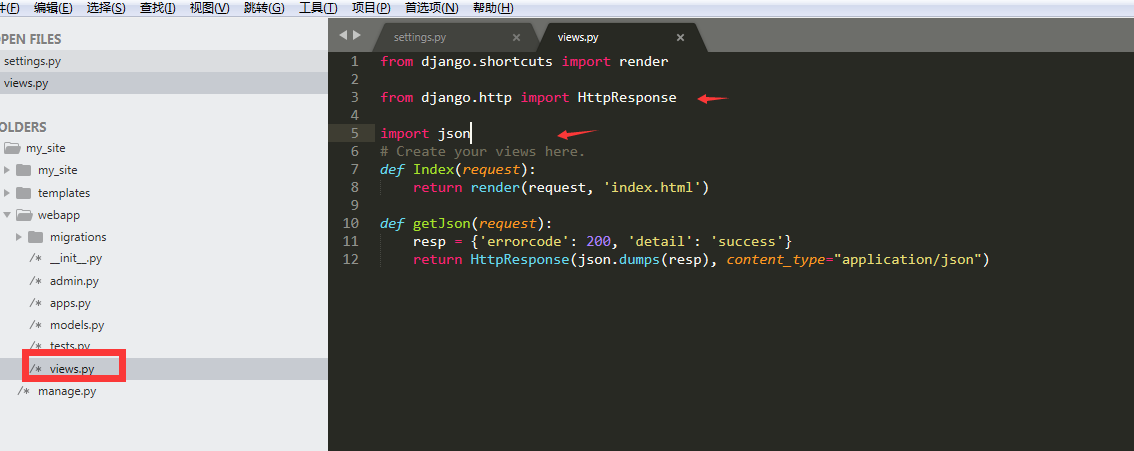Open the 帮助(H) menu
Image resolution: width=1134 pixels, height=451 pixels.
(493, 8)
